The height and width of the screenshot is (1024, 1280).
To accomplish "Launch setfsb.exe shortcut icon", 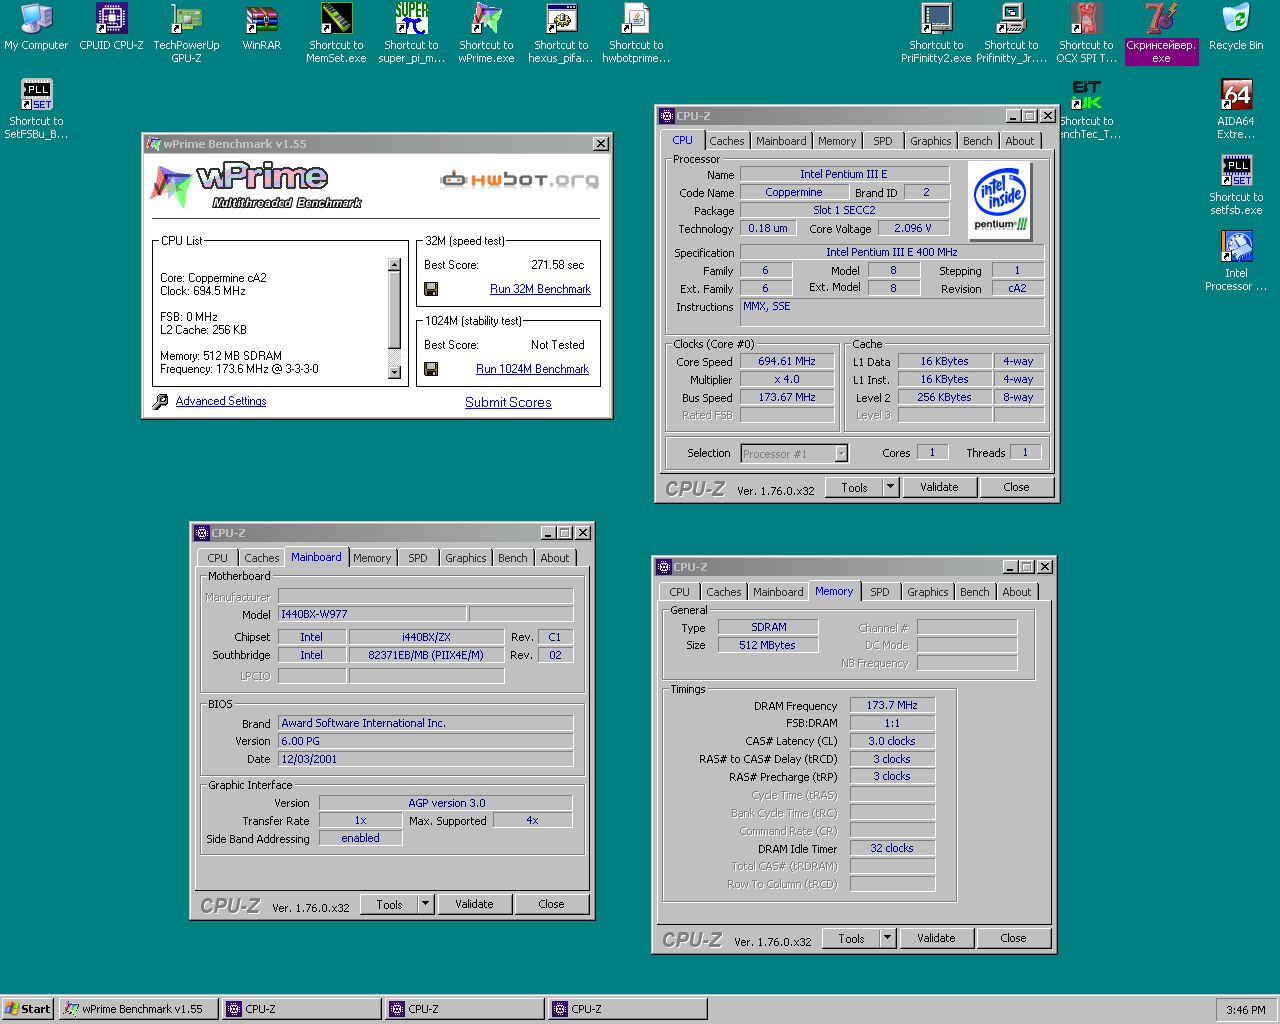I will pos(1236,186).
